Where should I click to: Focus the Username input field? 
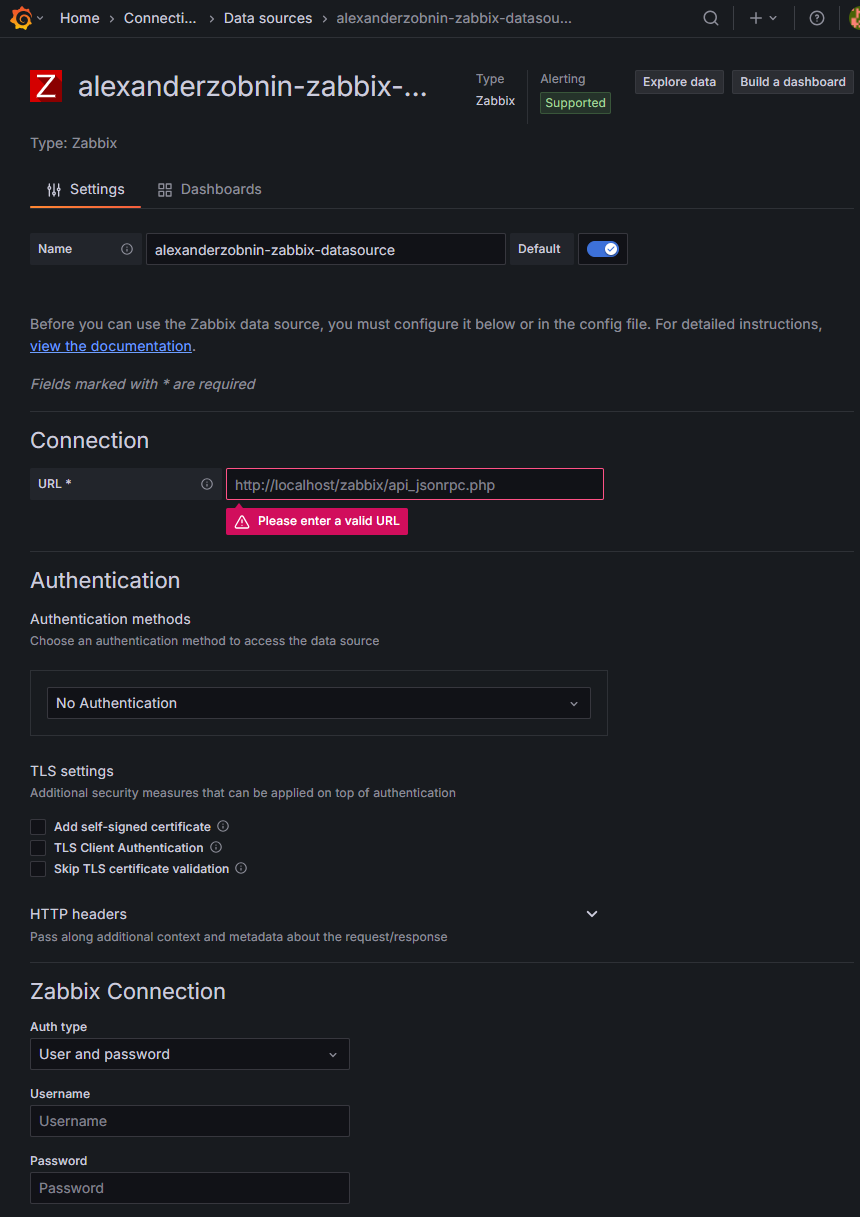pyautogui.click(x=190, y=1121)
